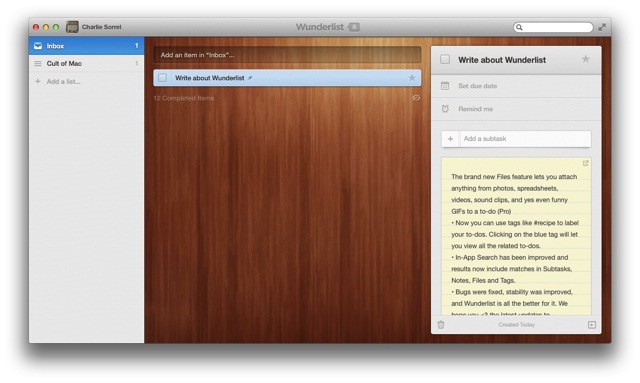The height and width of the screenshot is (383, 640).
Task: Toggle fullscreen with the arrows icon
Action: [602, 27]
